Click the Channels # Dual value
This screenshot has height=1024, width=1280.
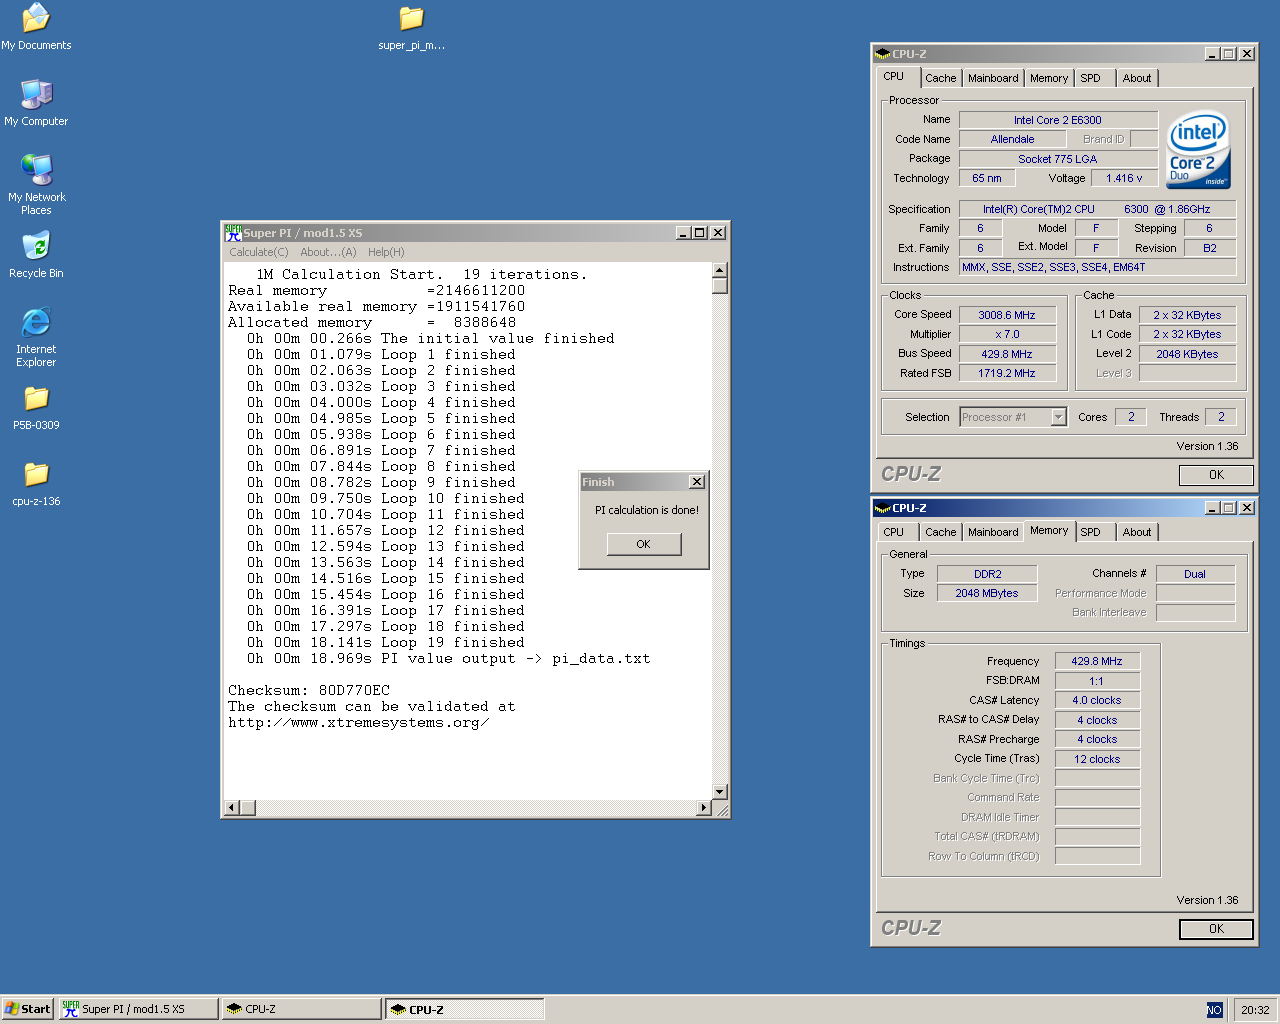tap(1195, 574)
